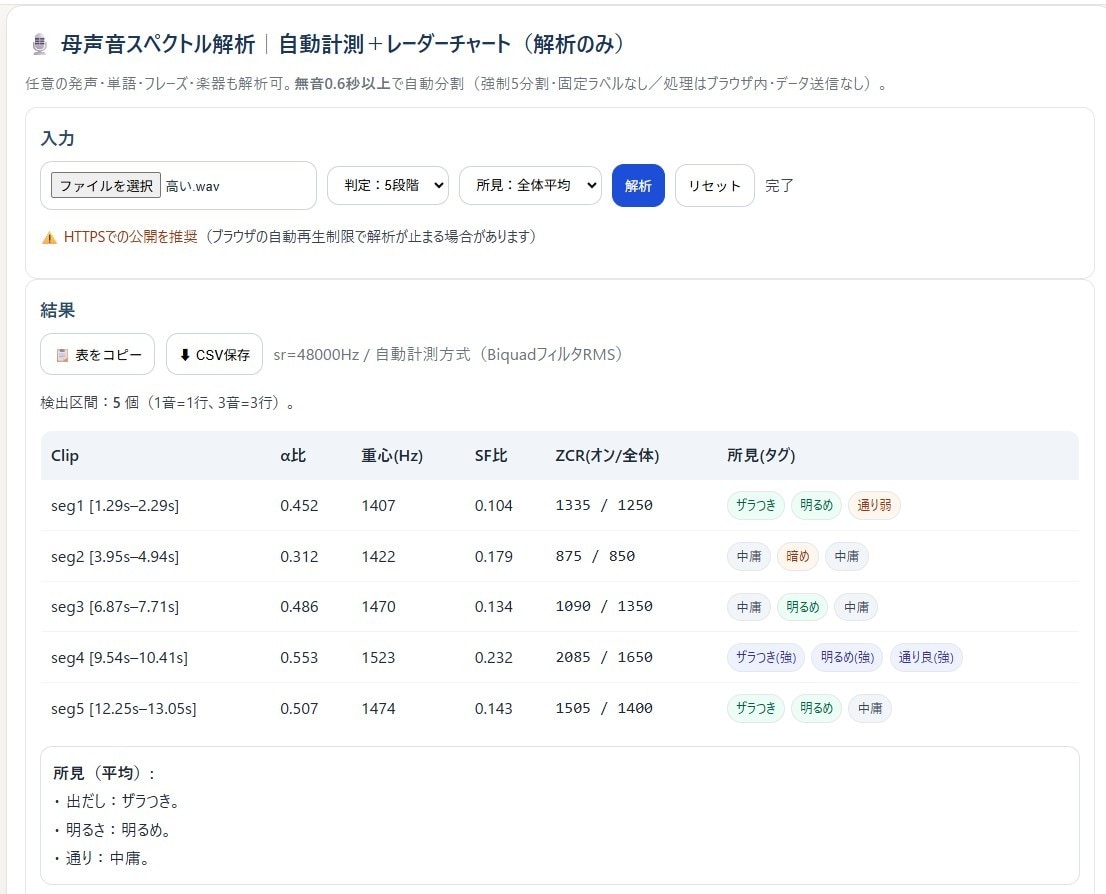Image resolution: width=1106 pixels, height=894 pixels.
Task: Click the α比 value 0.553
Action: pyautogui.click(x=299, y=658)
